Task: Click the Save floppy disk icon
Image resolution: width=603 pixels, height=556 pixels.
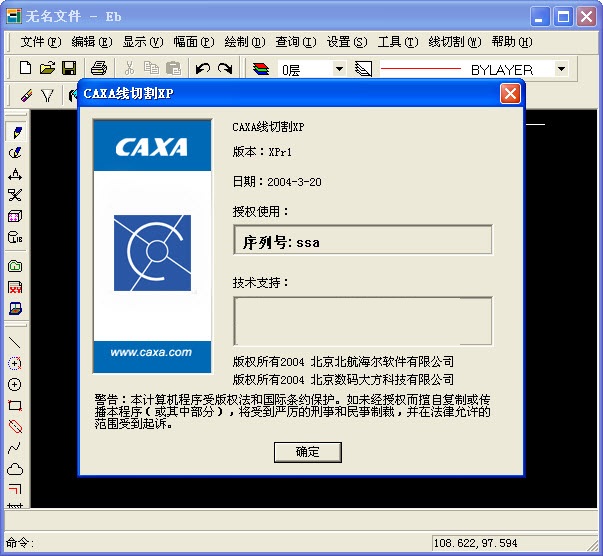Action: click(69, 68)
